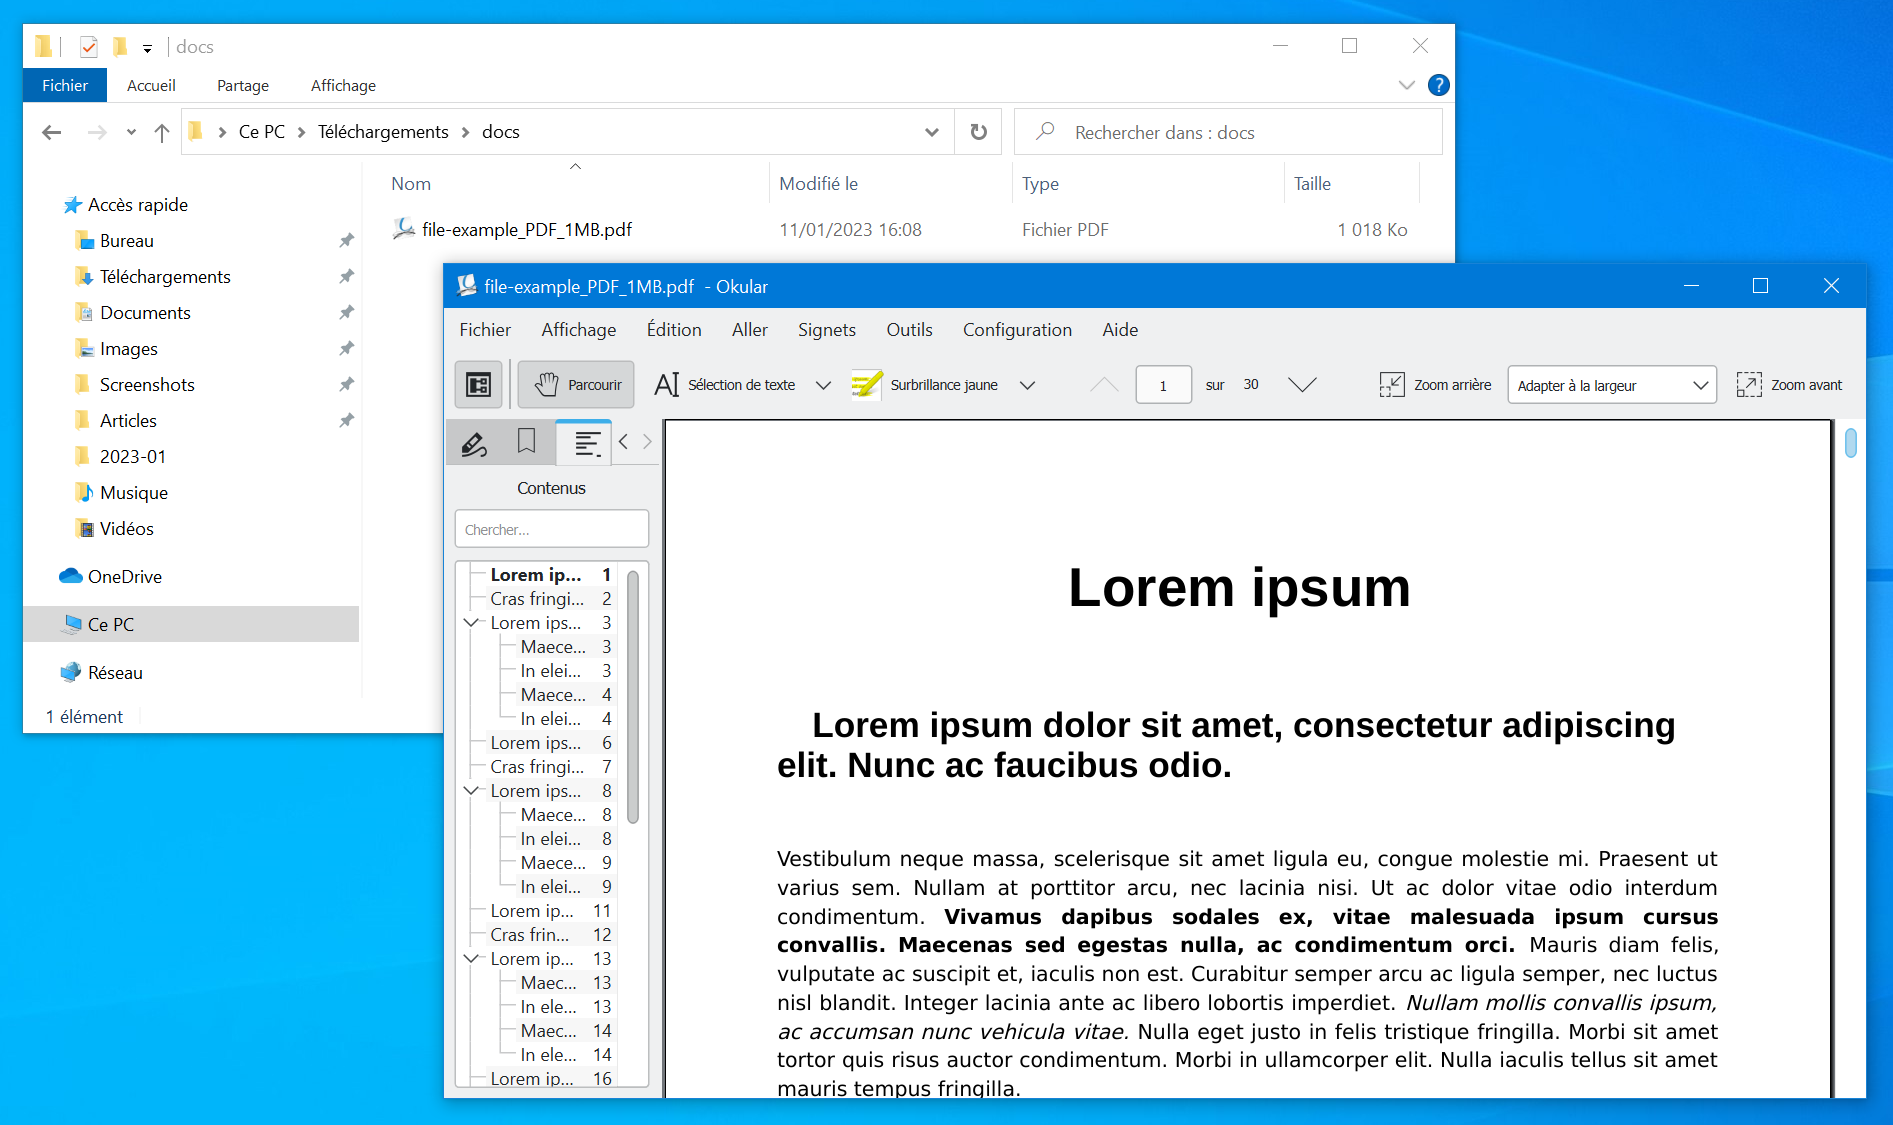Go to previous page with up arrow

click(1104, 385)
